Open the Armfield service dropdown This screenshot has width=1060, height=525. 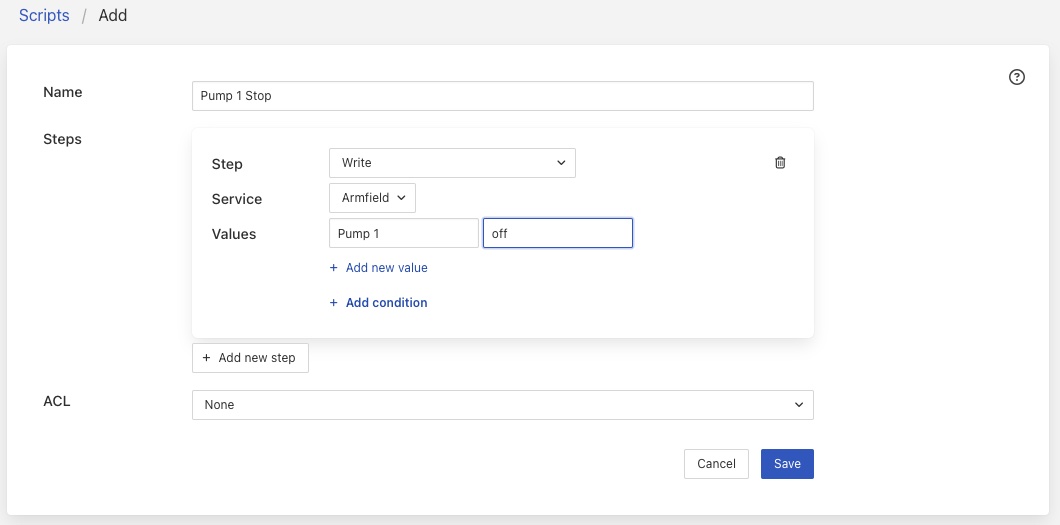[x=372, y=198]
